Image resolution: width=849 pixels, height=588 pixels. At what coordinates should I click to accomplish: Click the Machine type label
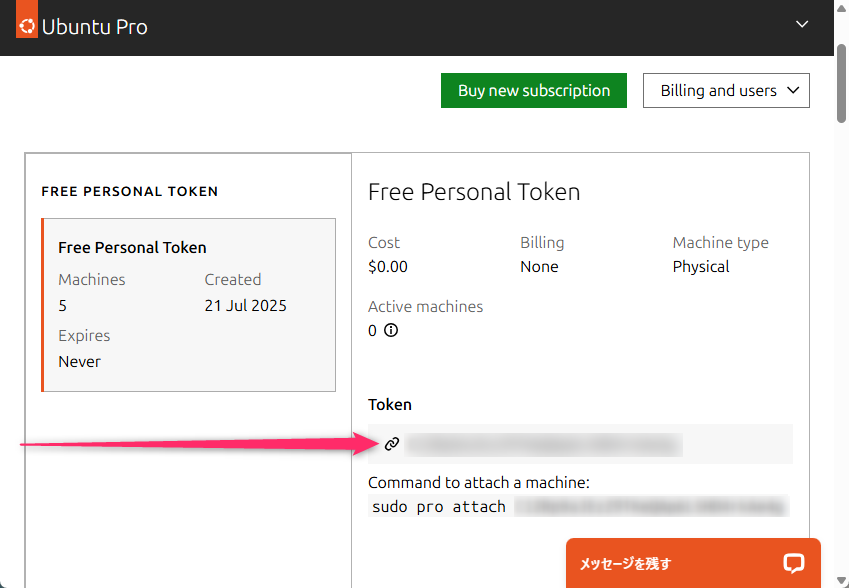point(721,243)
